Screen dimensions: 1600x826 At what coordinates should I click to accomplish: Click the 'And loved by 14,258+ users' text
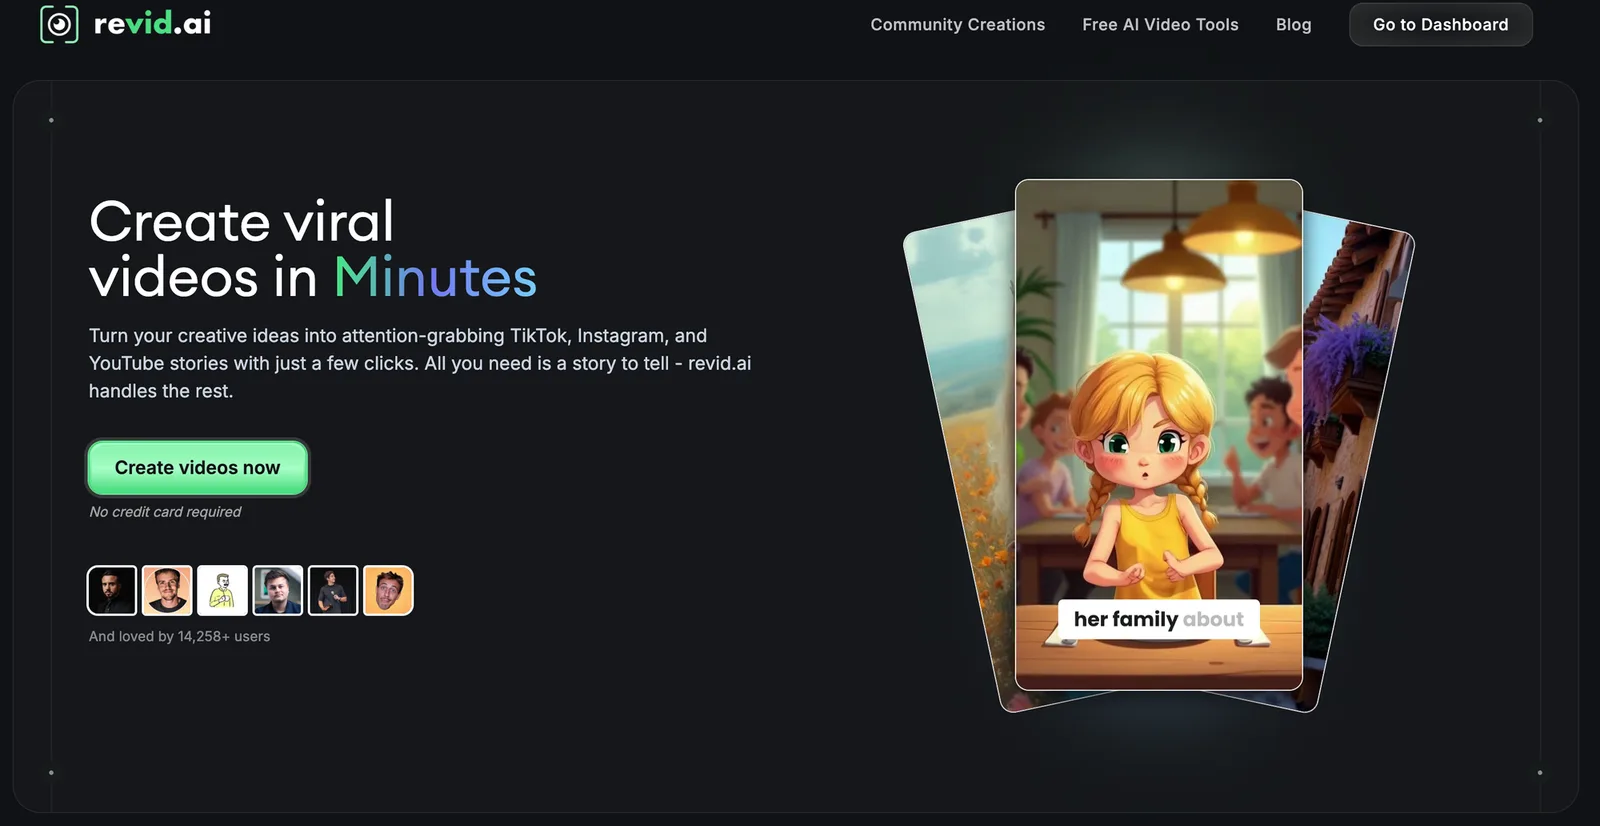(179, 636)
